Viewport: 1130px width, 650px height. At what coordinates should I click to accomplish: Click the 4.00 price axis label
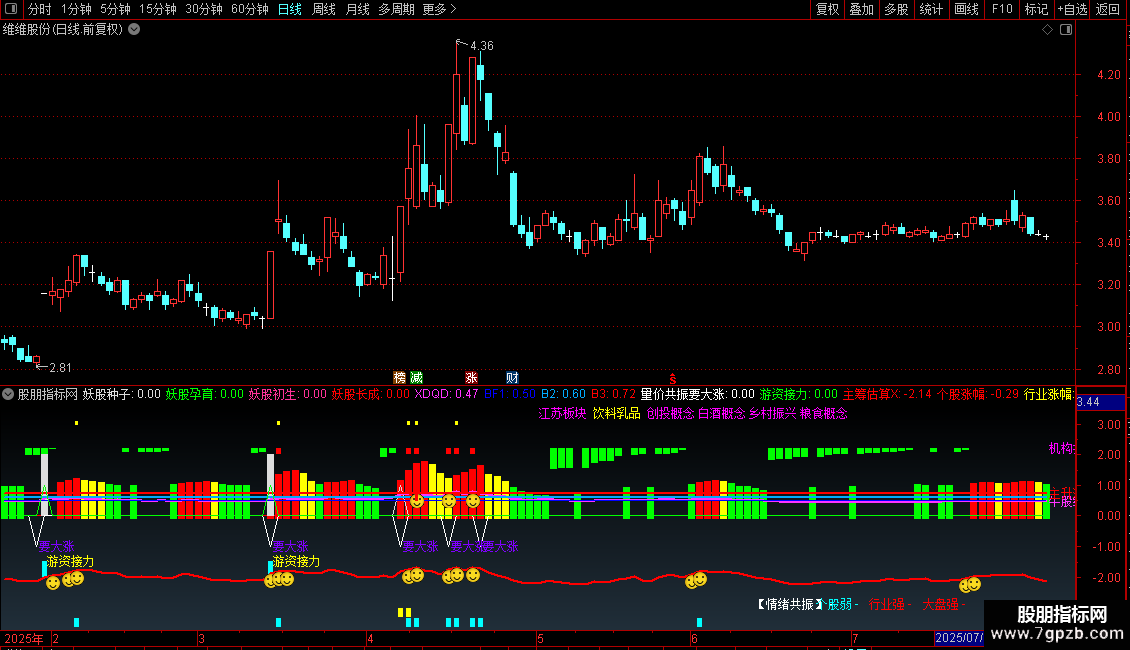click(1108, 117)
